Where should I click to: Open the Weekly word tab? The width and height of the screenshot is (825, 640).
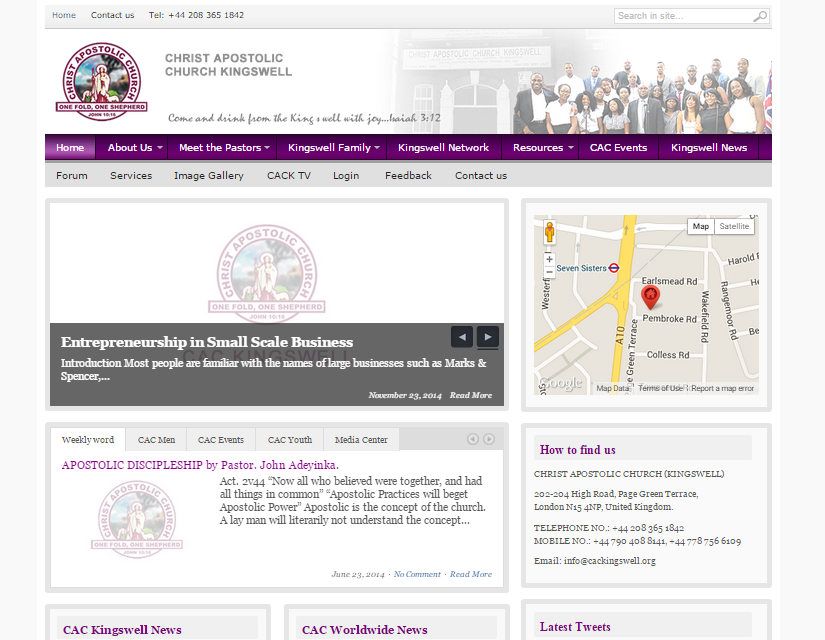(x=88, y=440)
